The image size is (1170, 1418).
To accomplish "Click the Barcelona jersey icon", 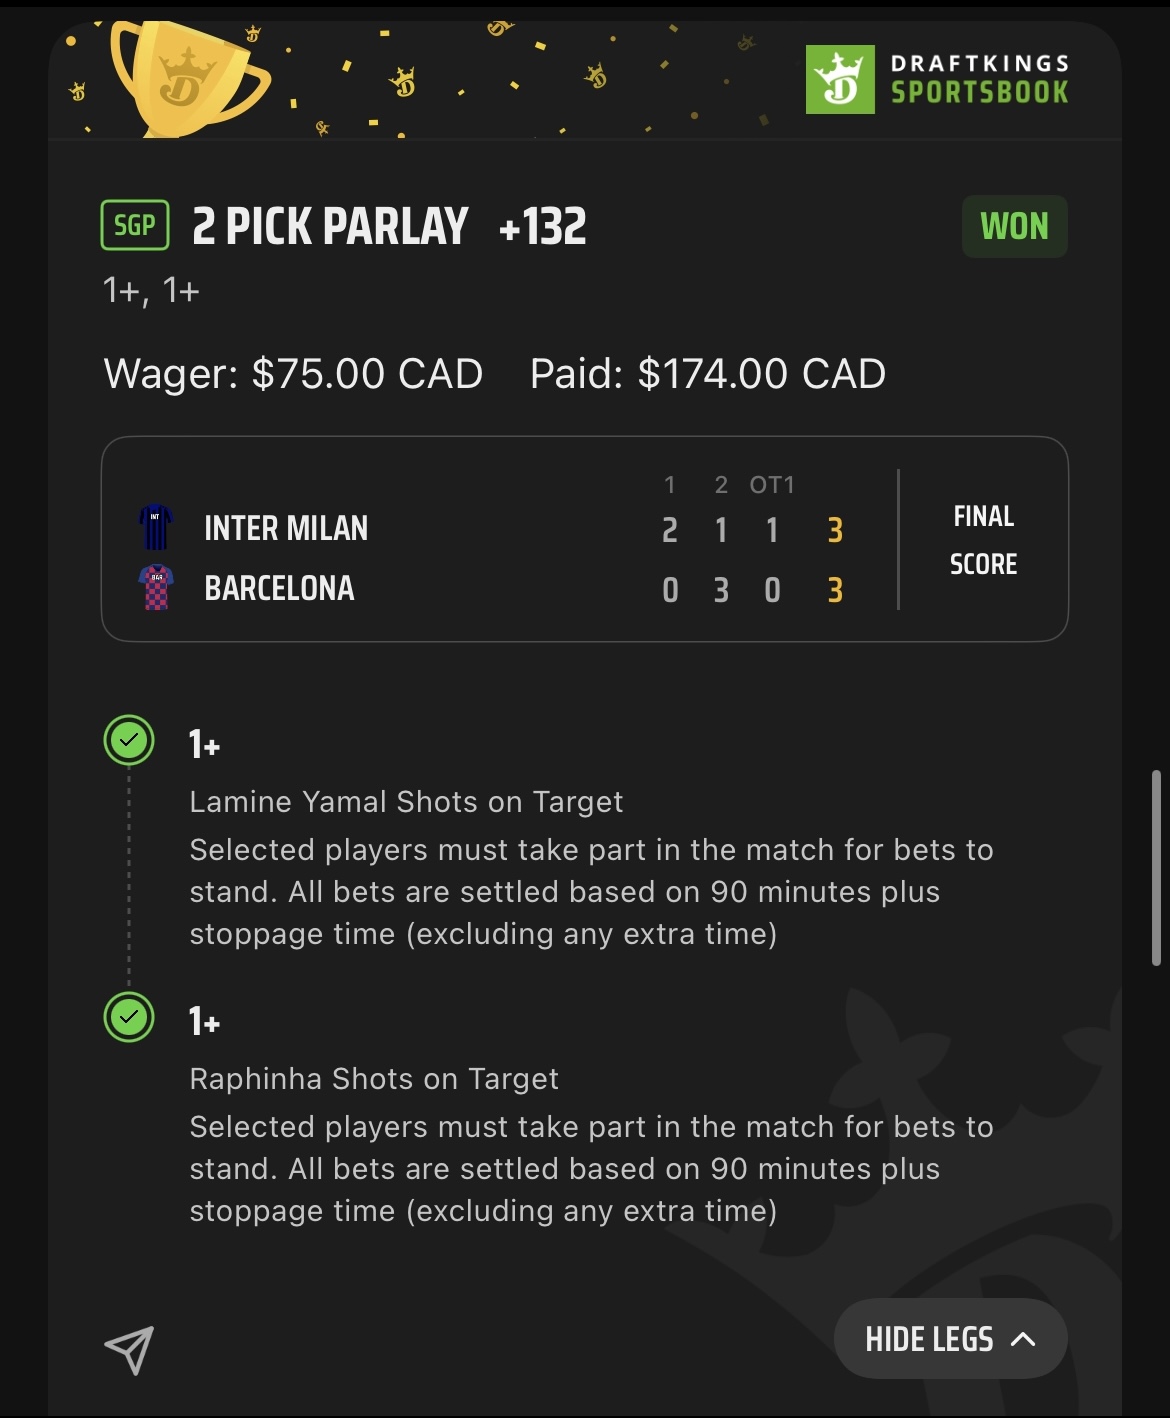I will (156, 588).
